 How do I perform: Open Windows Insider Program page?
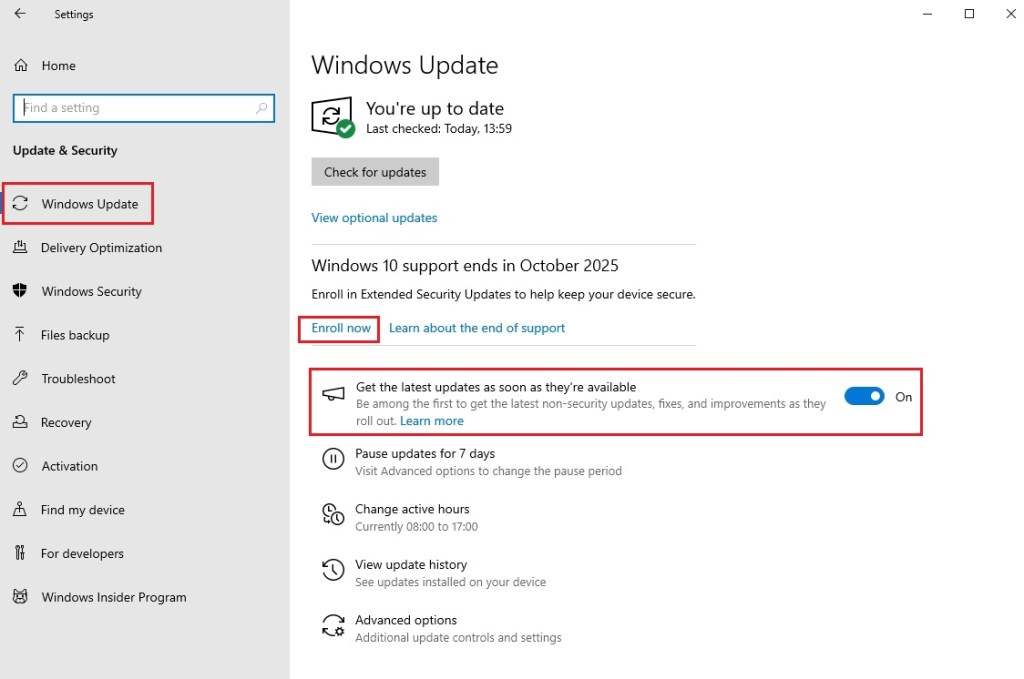pyautogui.click(x=113, y=597)
